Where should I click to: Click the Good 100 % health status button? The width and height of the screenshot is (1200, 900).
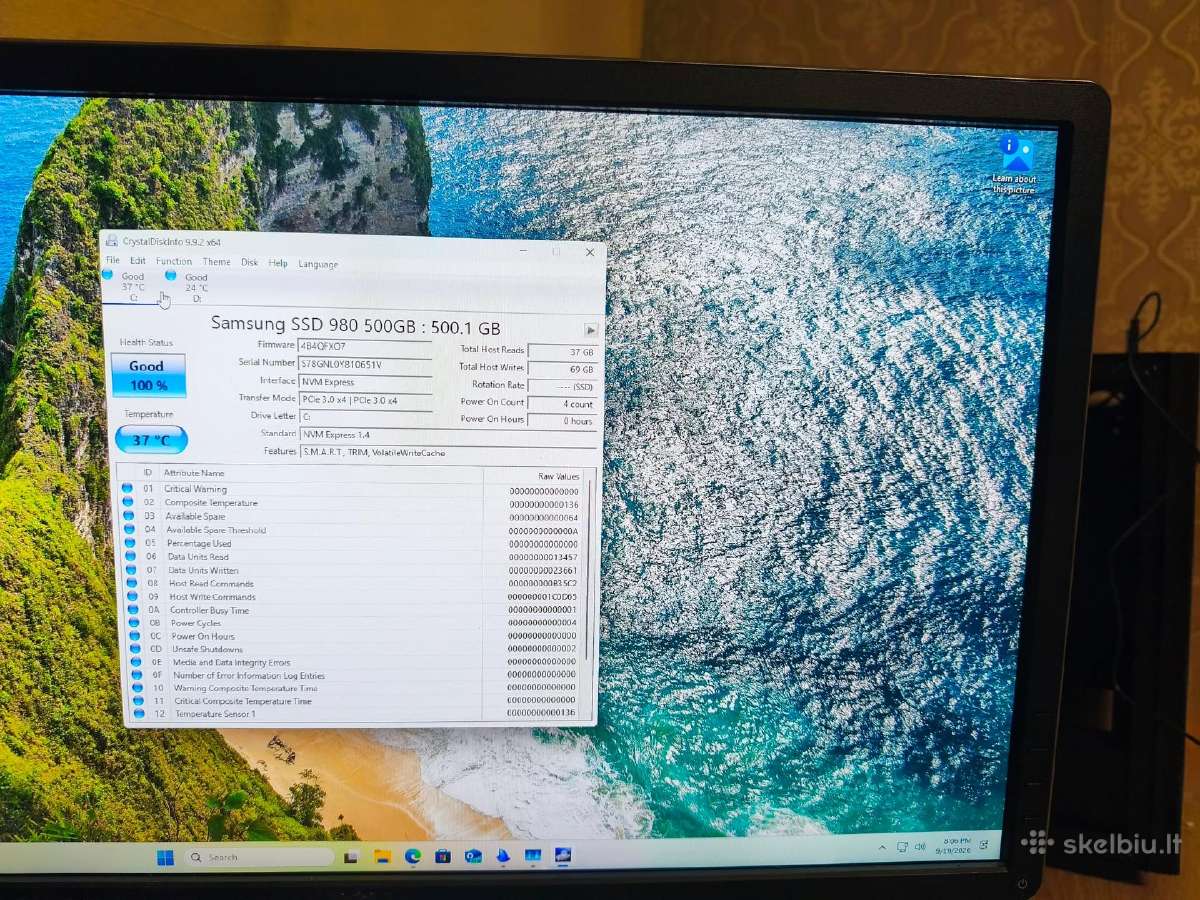tap(147, 375)
